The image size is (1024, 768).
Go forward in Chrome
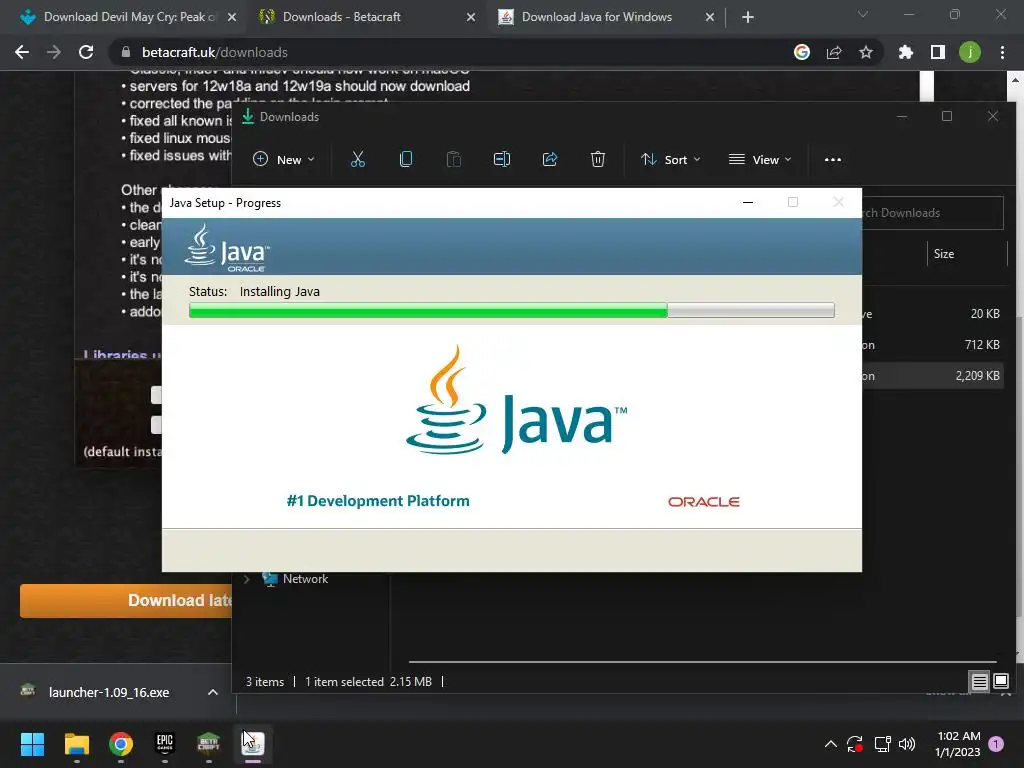tap(54, 52)
